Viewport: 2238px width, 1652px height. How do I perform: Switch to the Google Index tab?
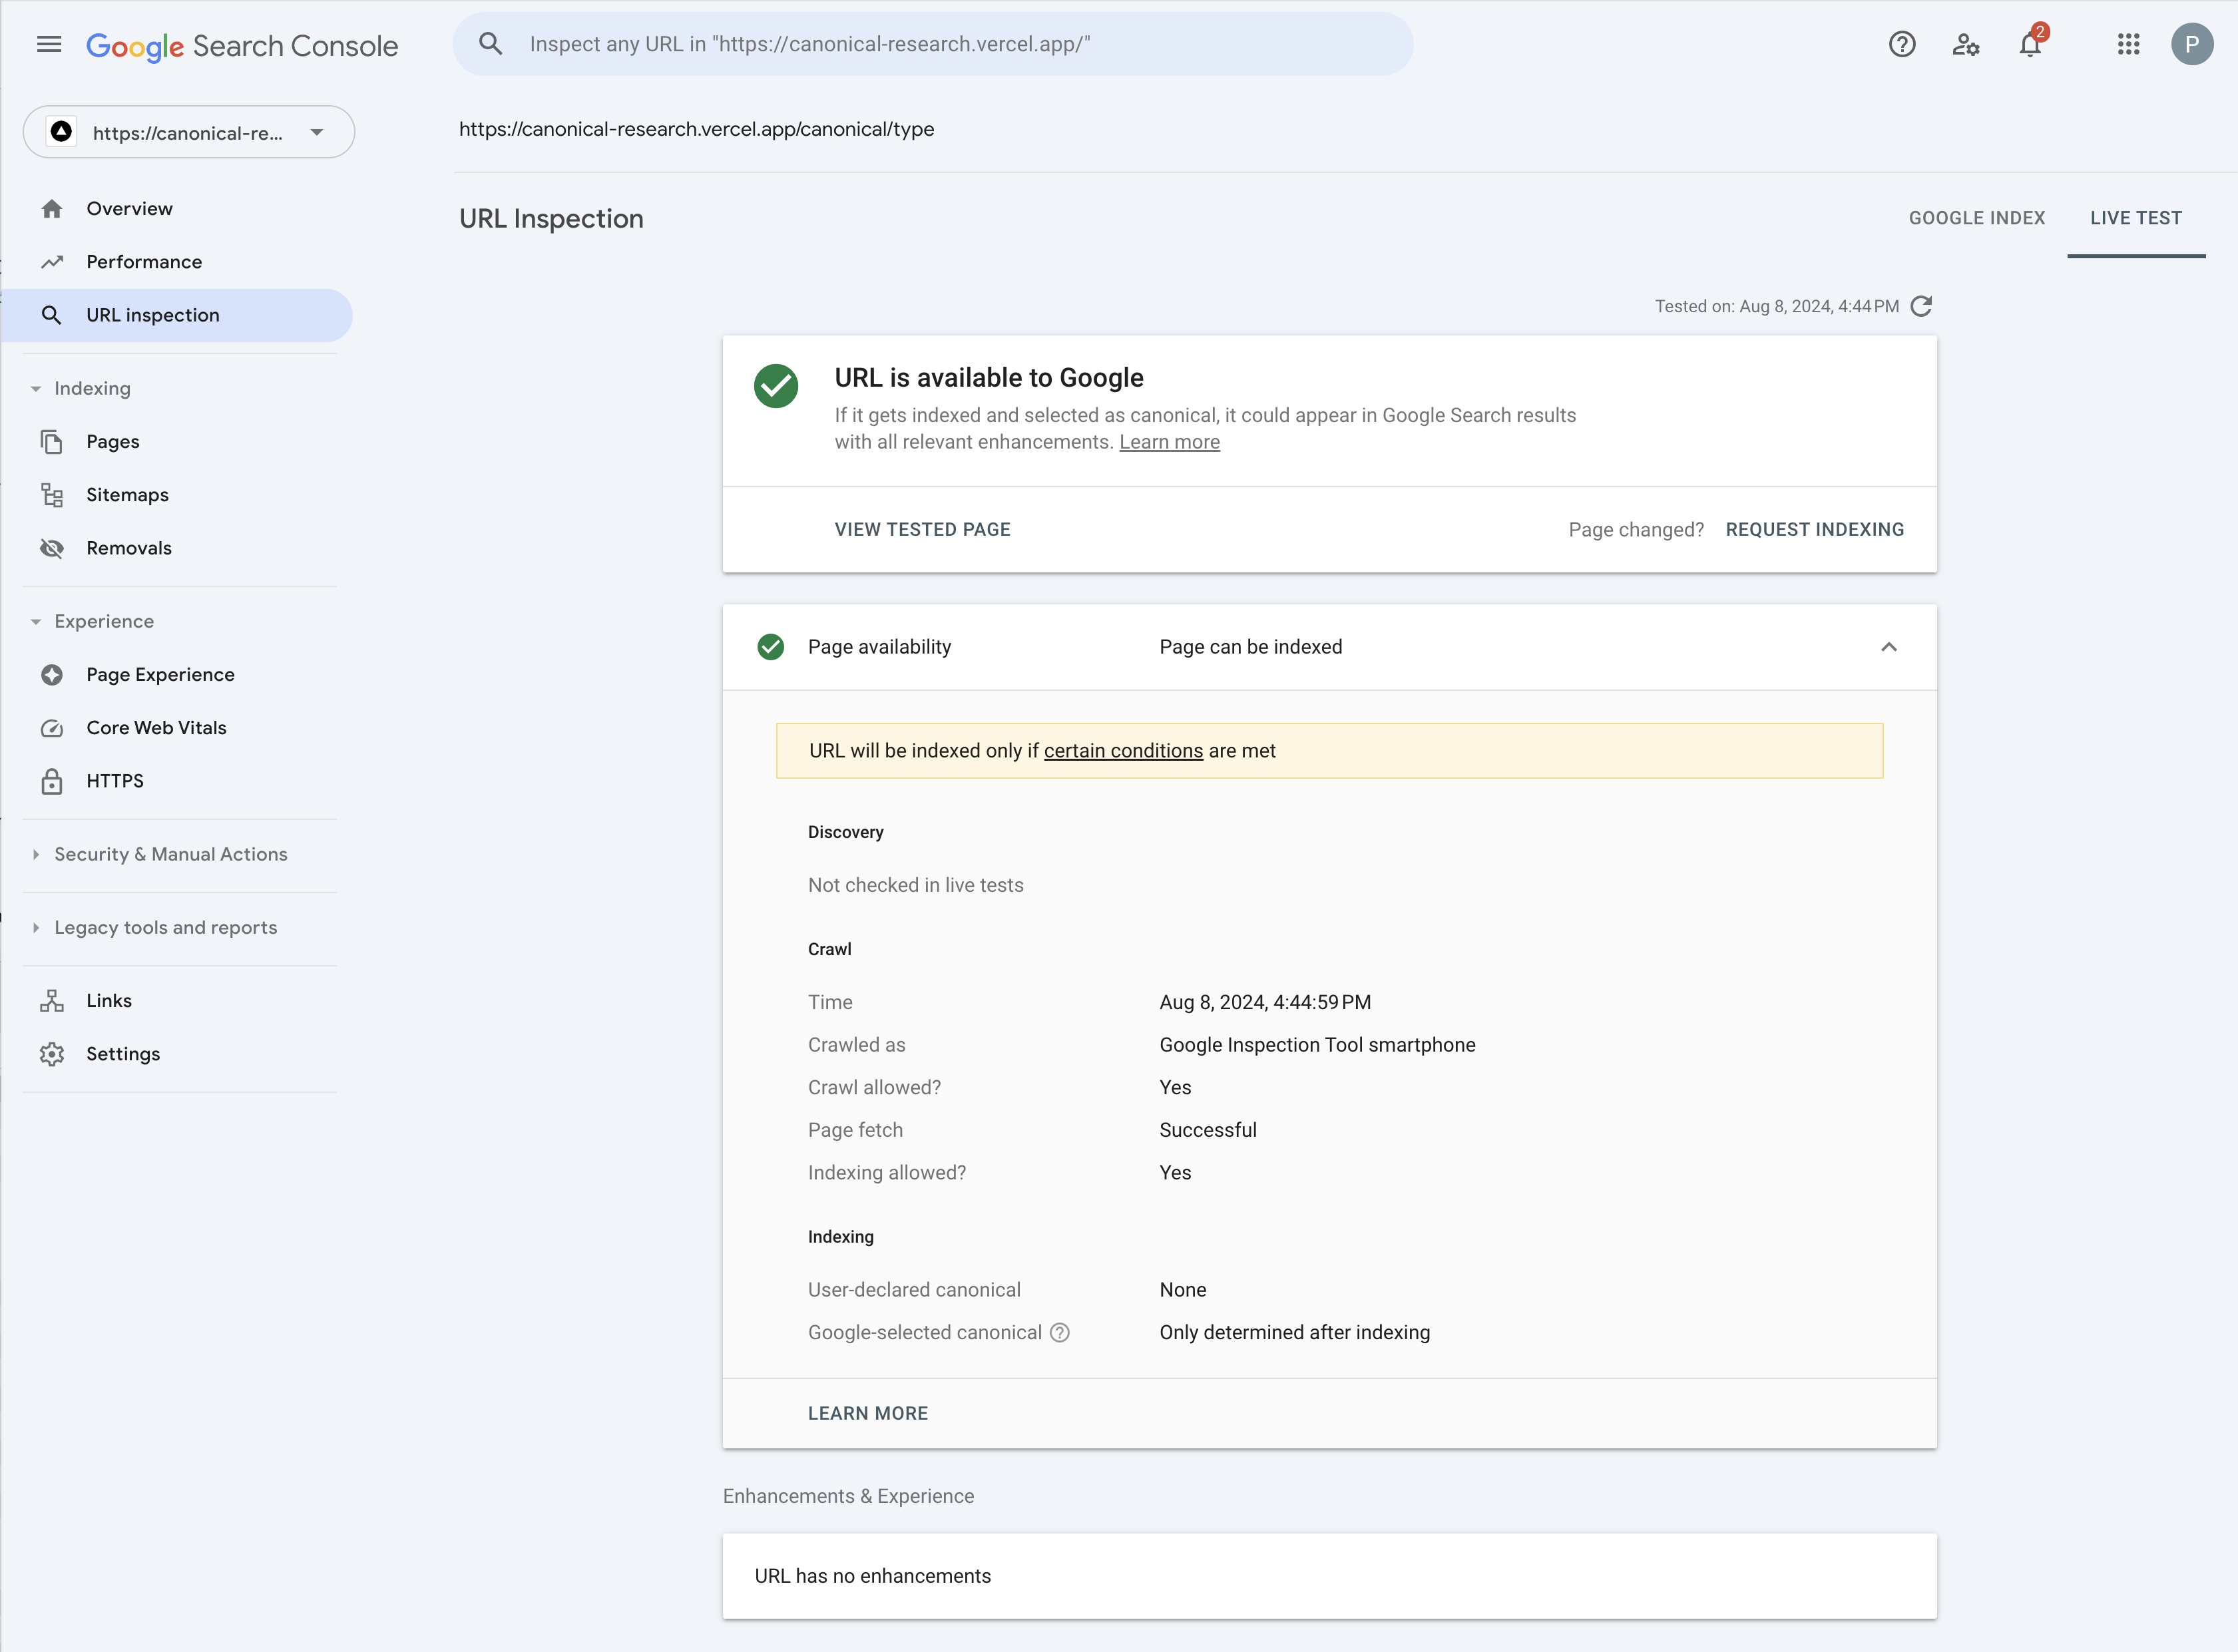click(1976, 218)
